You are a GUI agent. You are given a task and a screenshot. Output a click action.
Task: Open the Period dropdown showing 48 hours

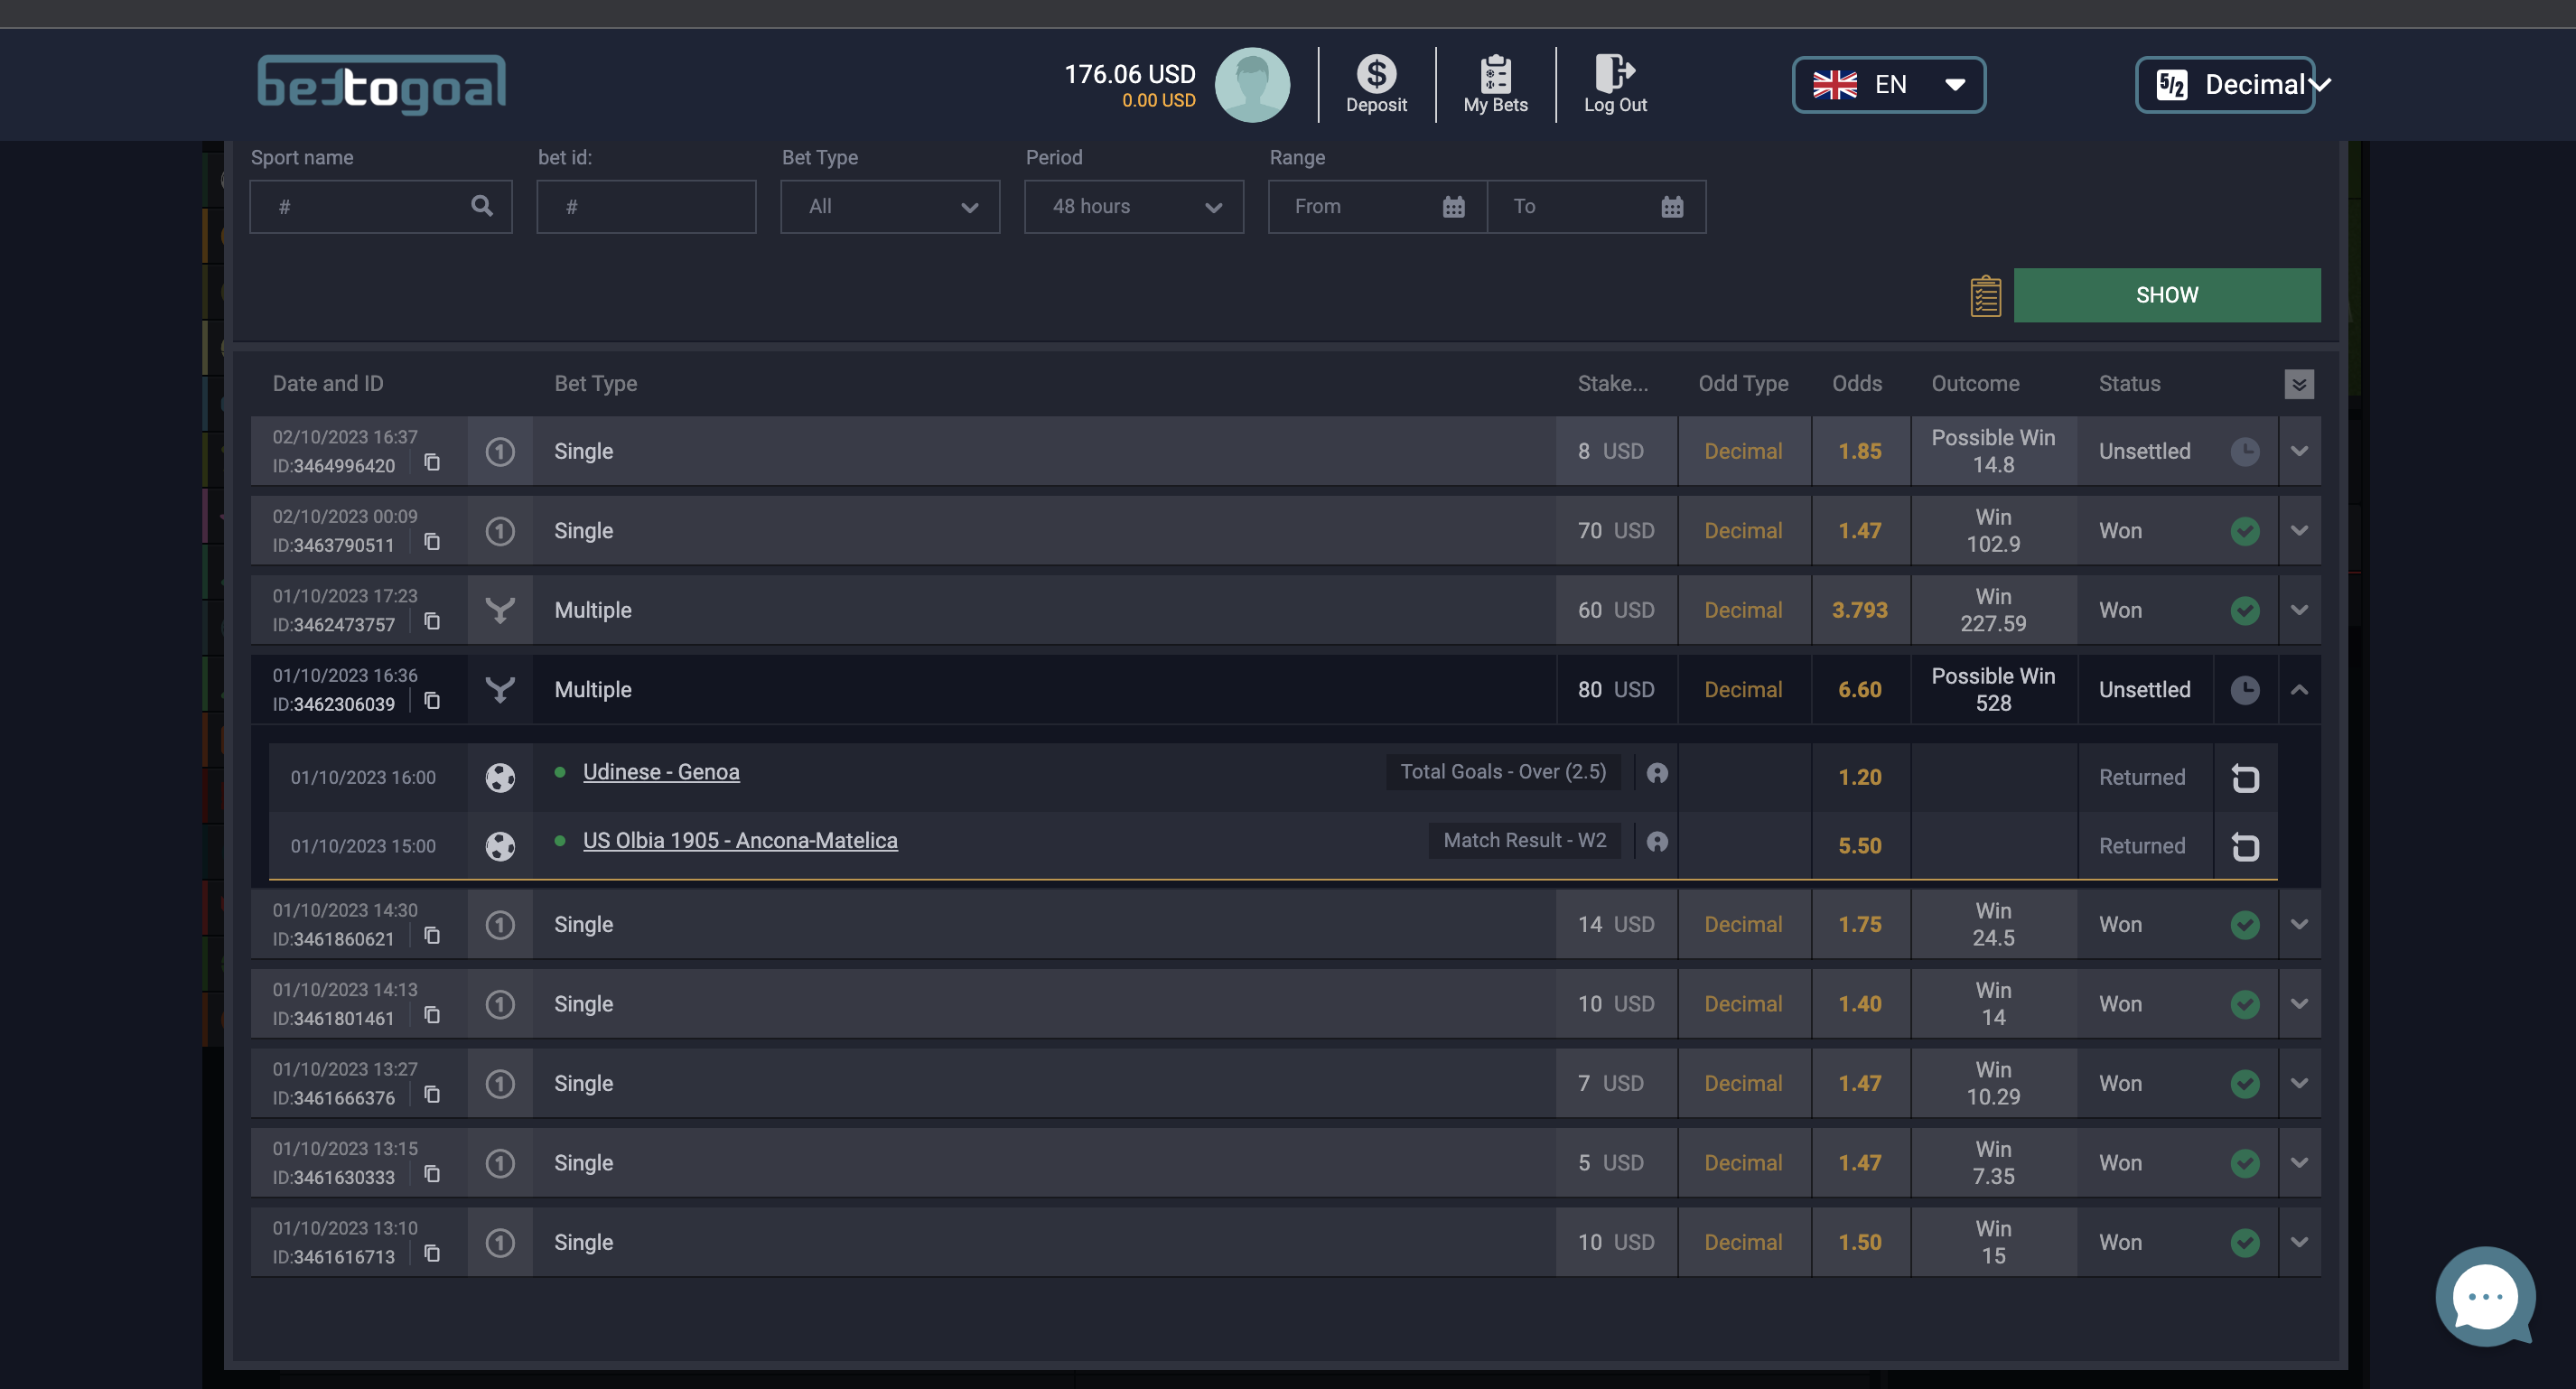1134,207
